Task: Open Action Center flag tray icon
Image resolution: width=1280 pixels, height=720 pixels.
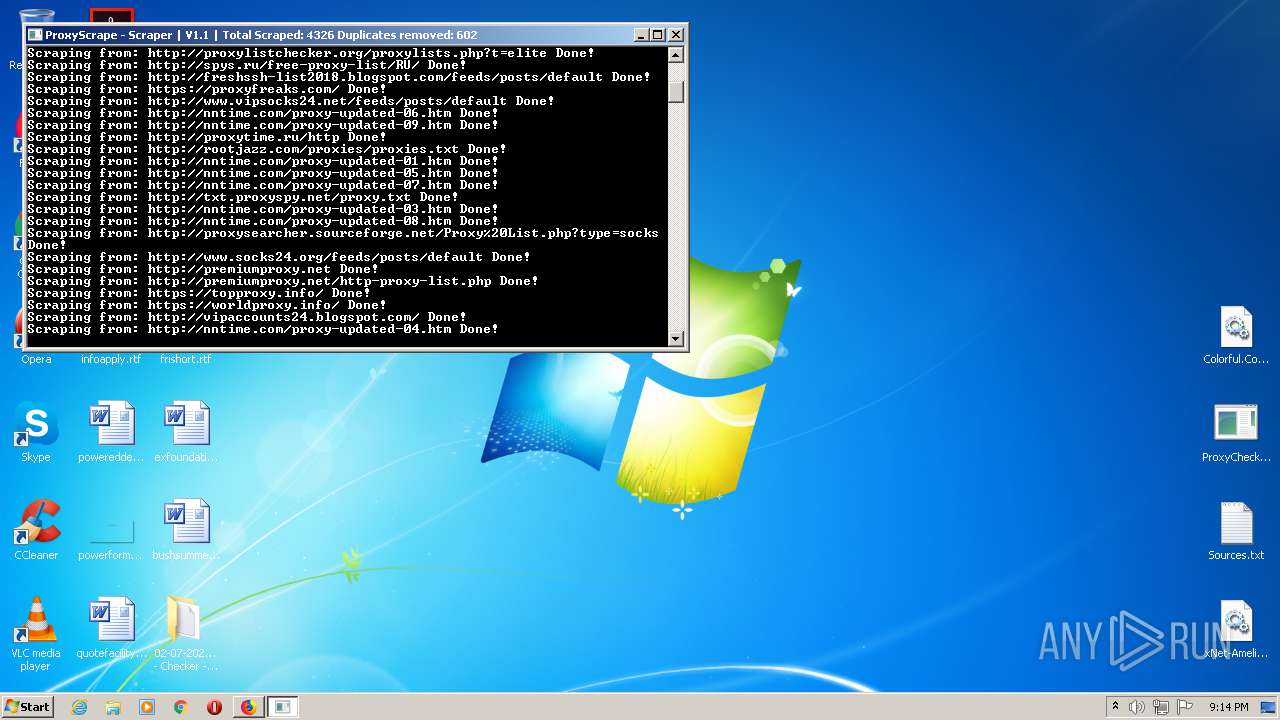Action: tap(1185, 707)
